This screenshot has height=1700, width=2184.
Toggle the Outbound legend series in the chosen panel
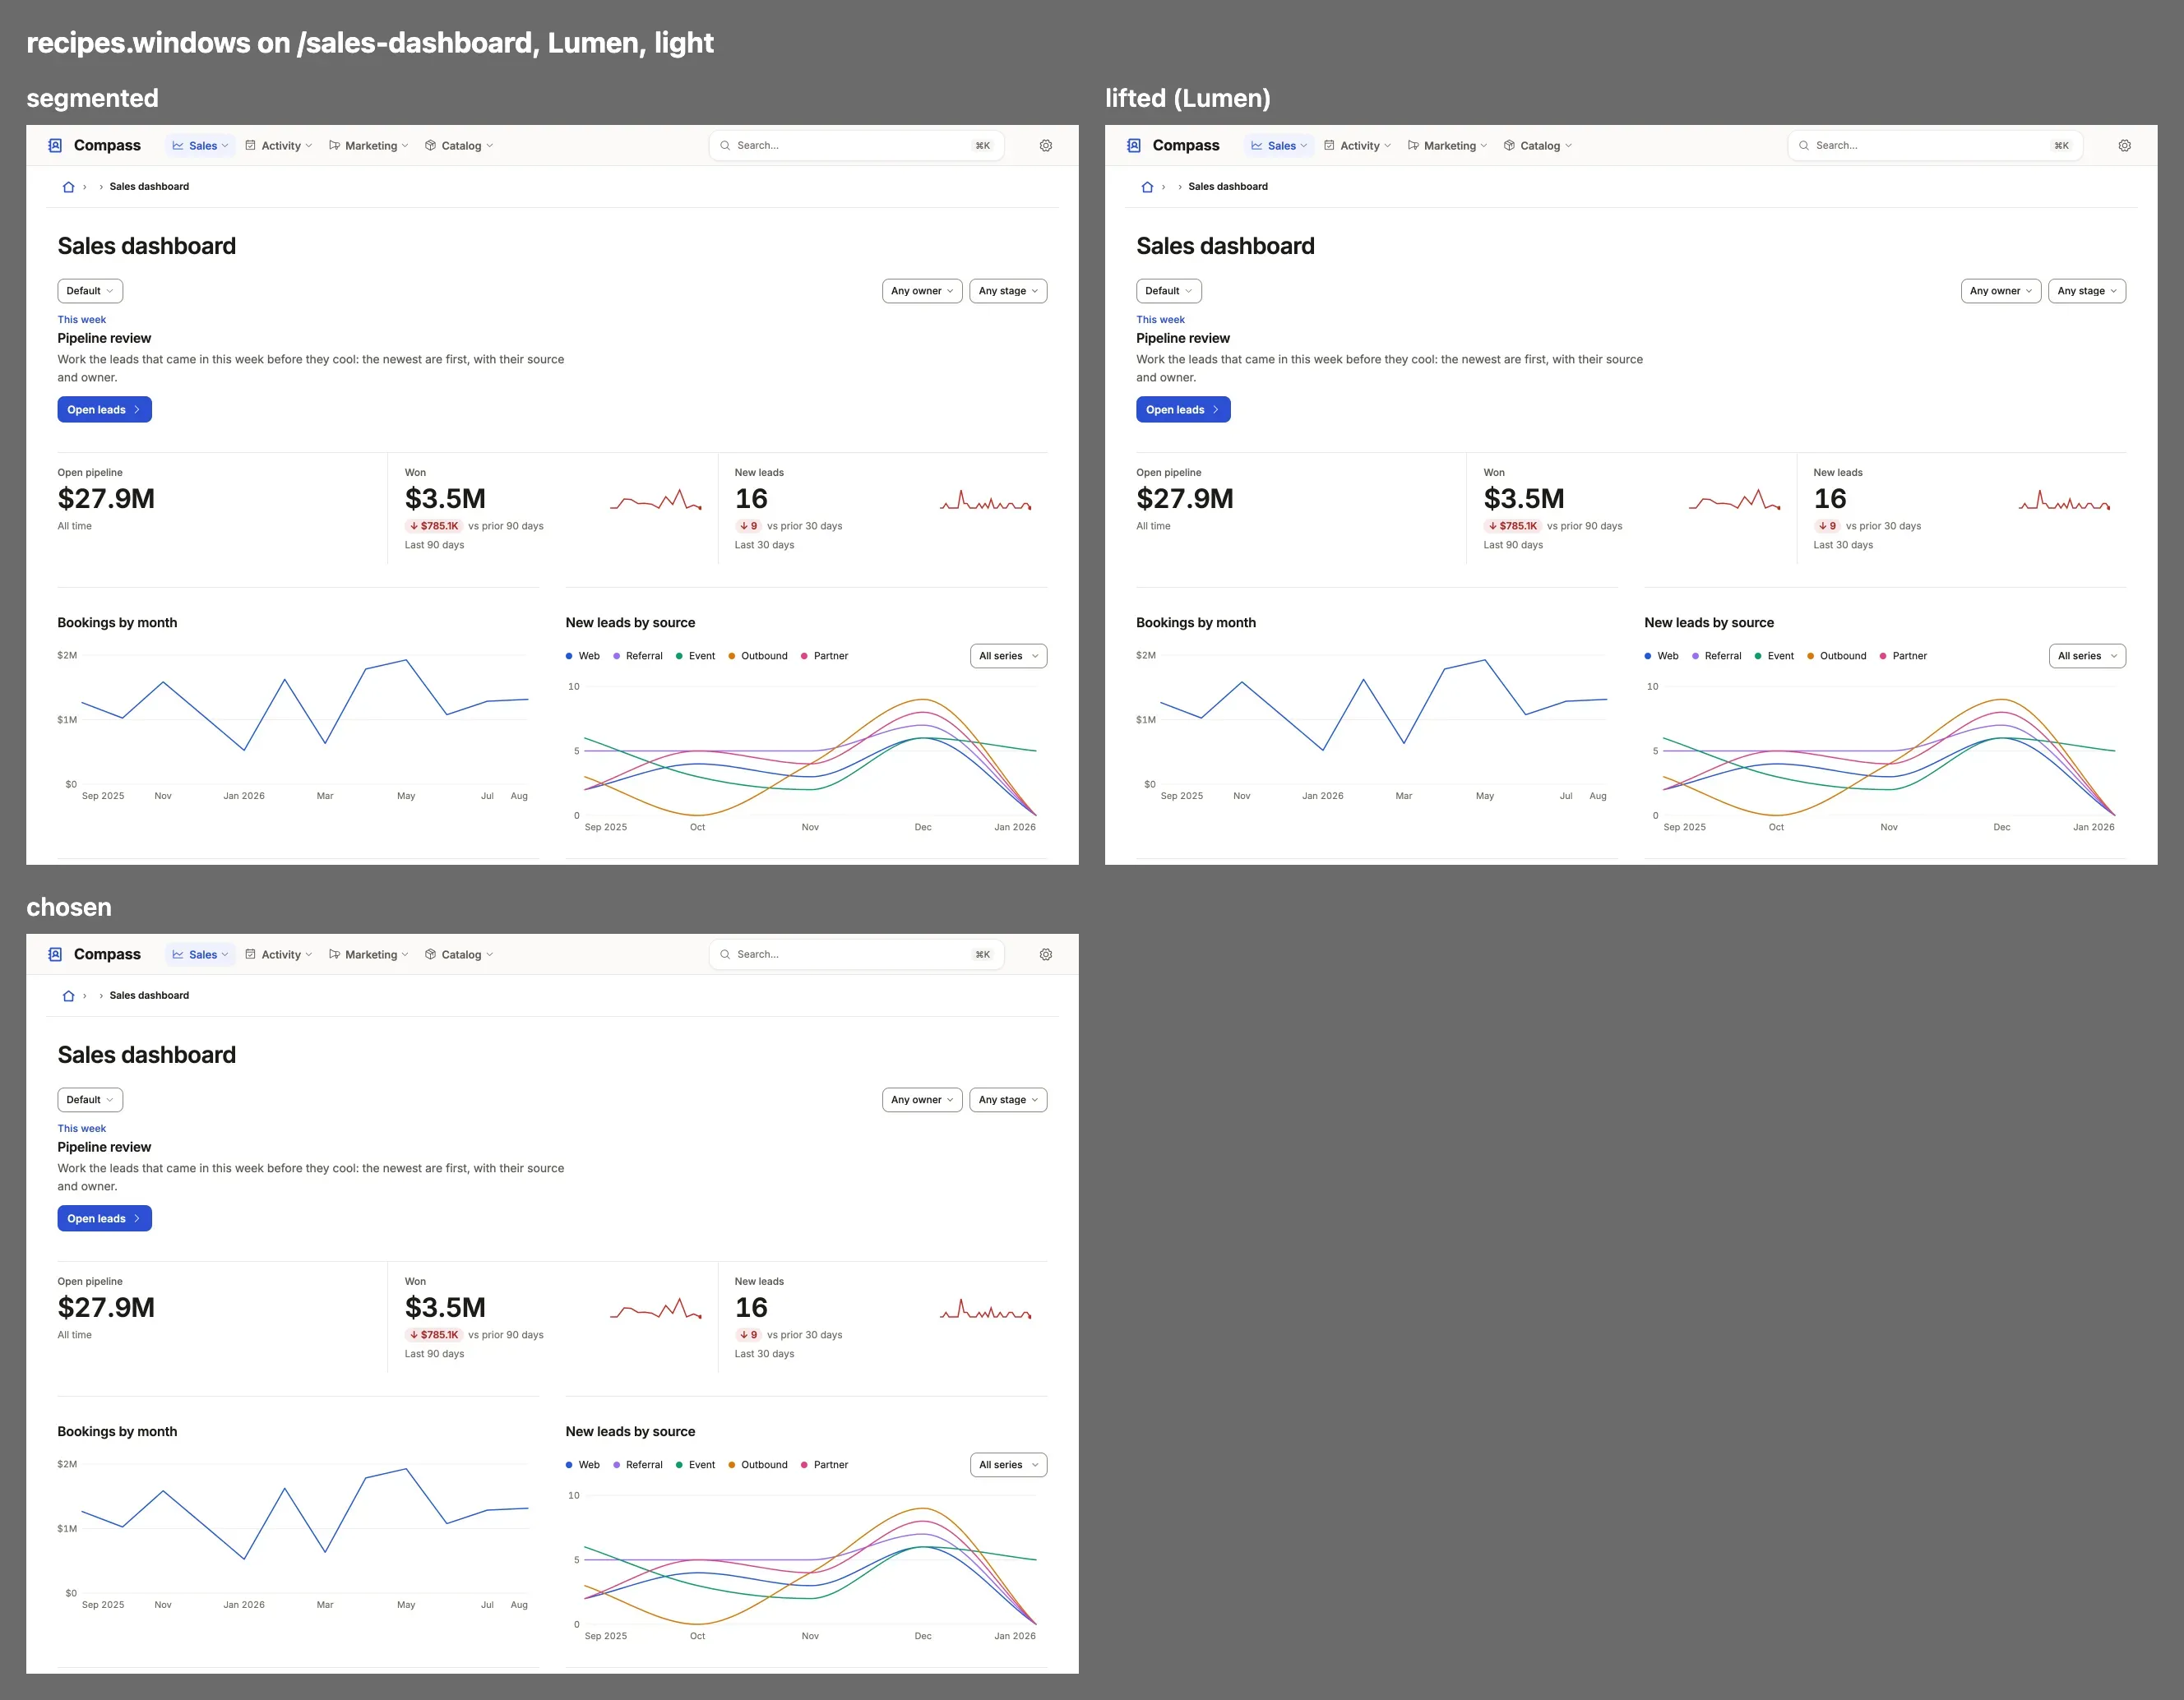tap(758, 1465)
